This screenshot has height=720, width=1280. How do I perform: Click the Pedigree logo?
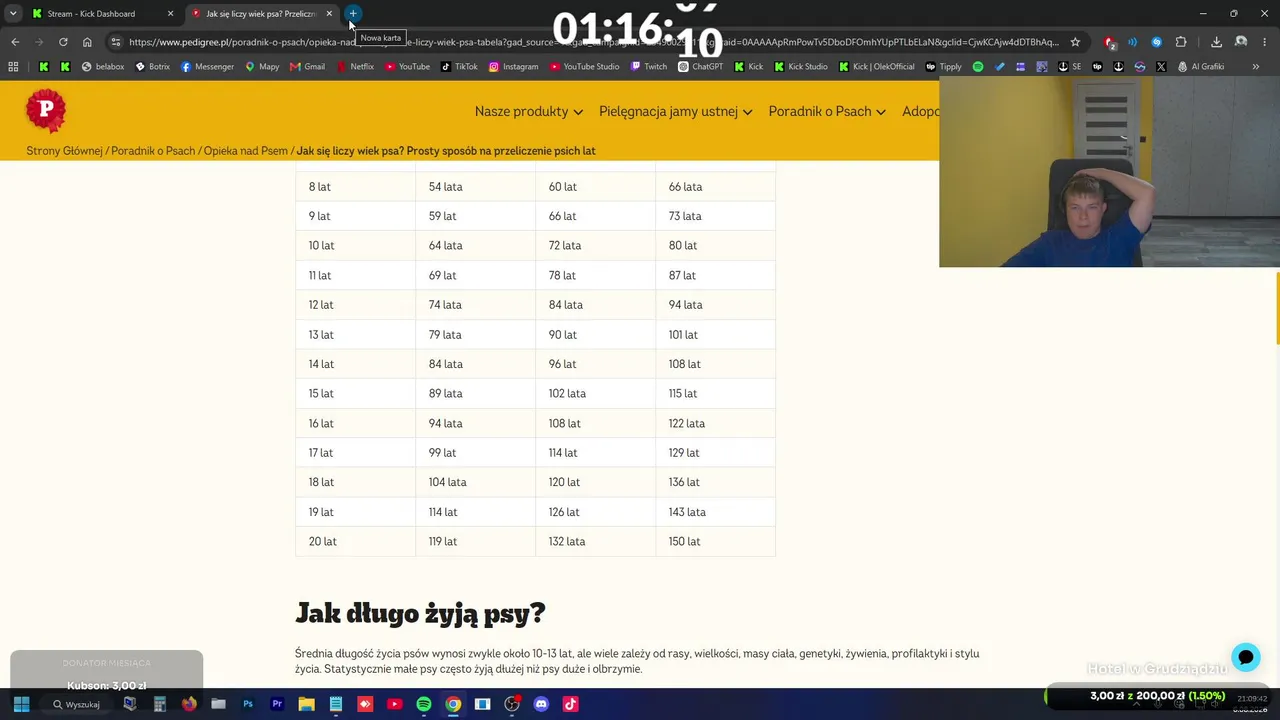point(46,110)
